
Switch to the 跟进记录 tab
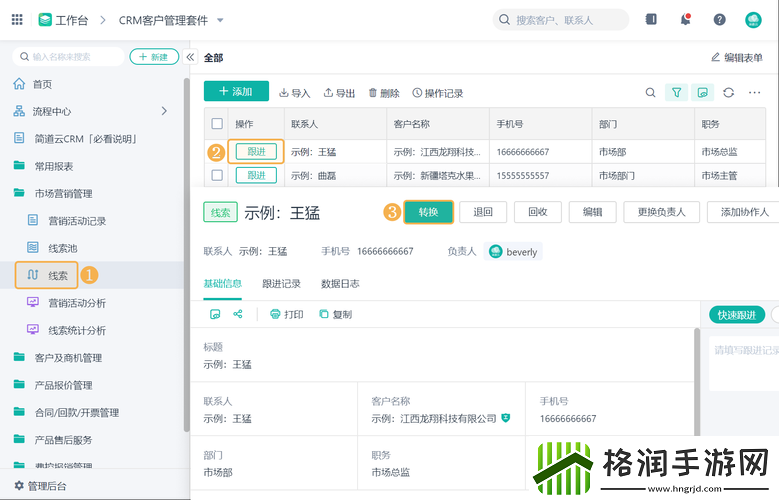click(281, 283)
